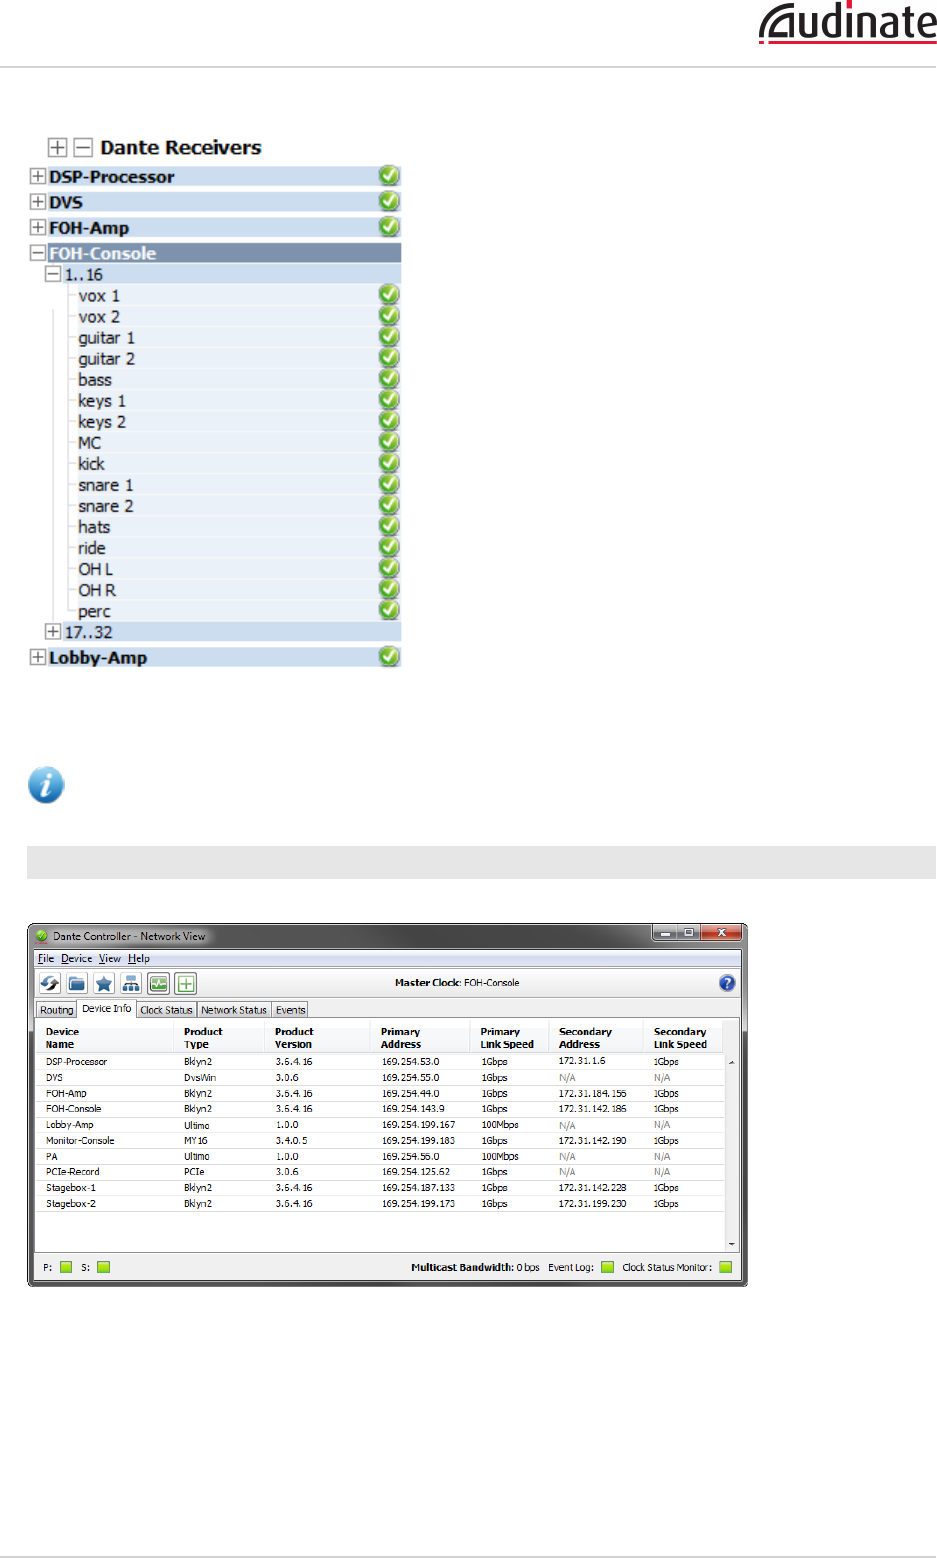Select the keys 1 channel
The height and width of the screenshot is (1558, 937).
[102, 400]
